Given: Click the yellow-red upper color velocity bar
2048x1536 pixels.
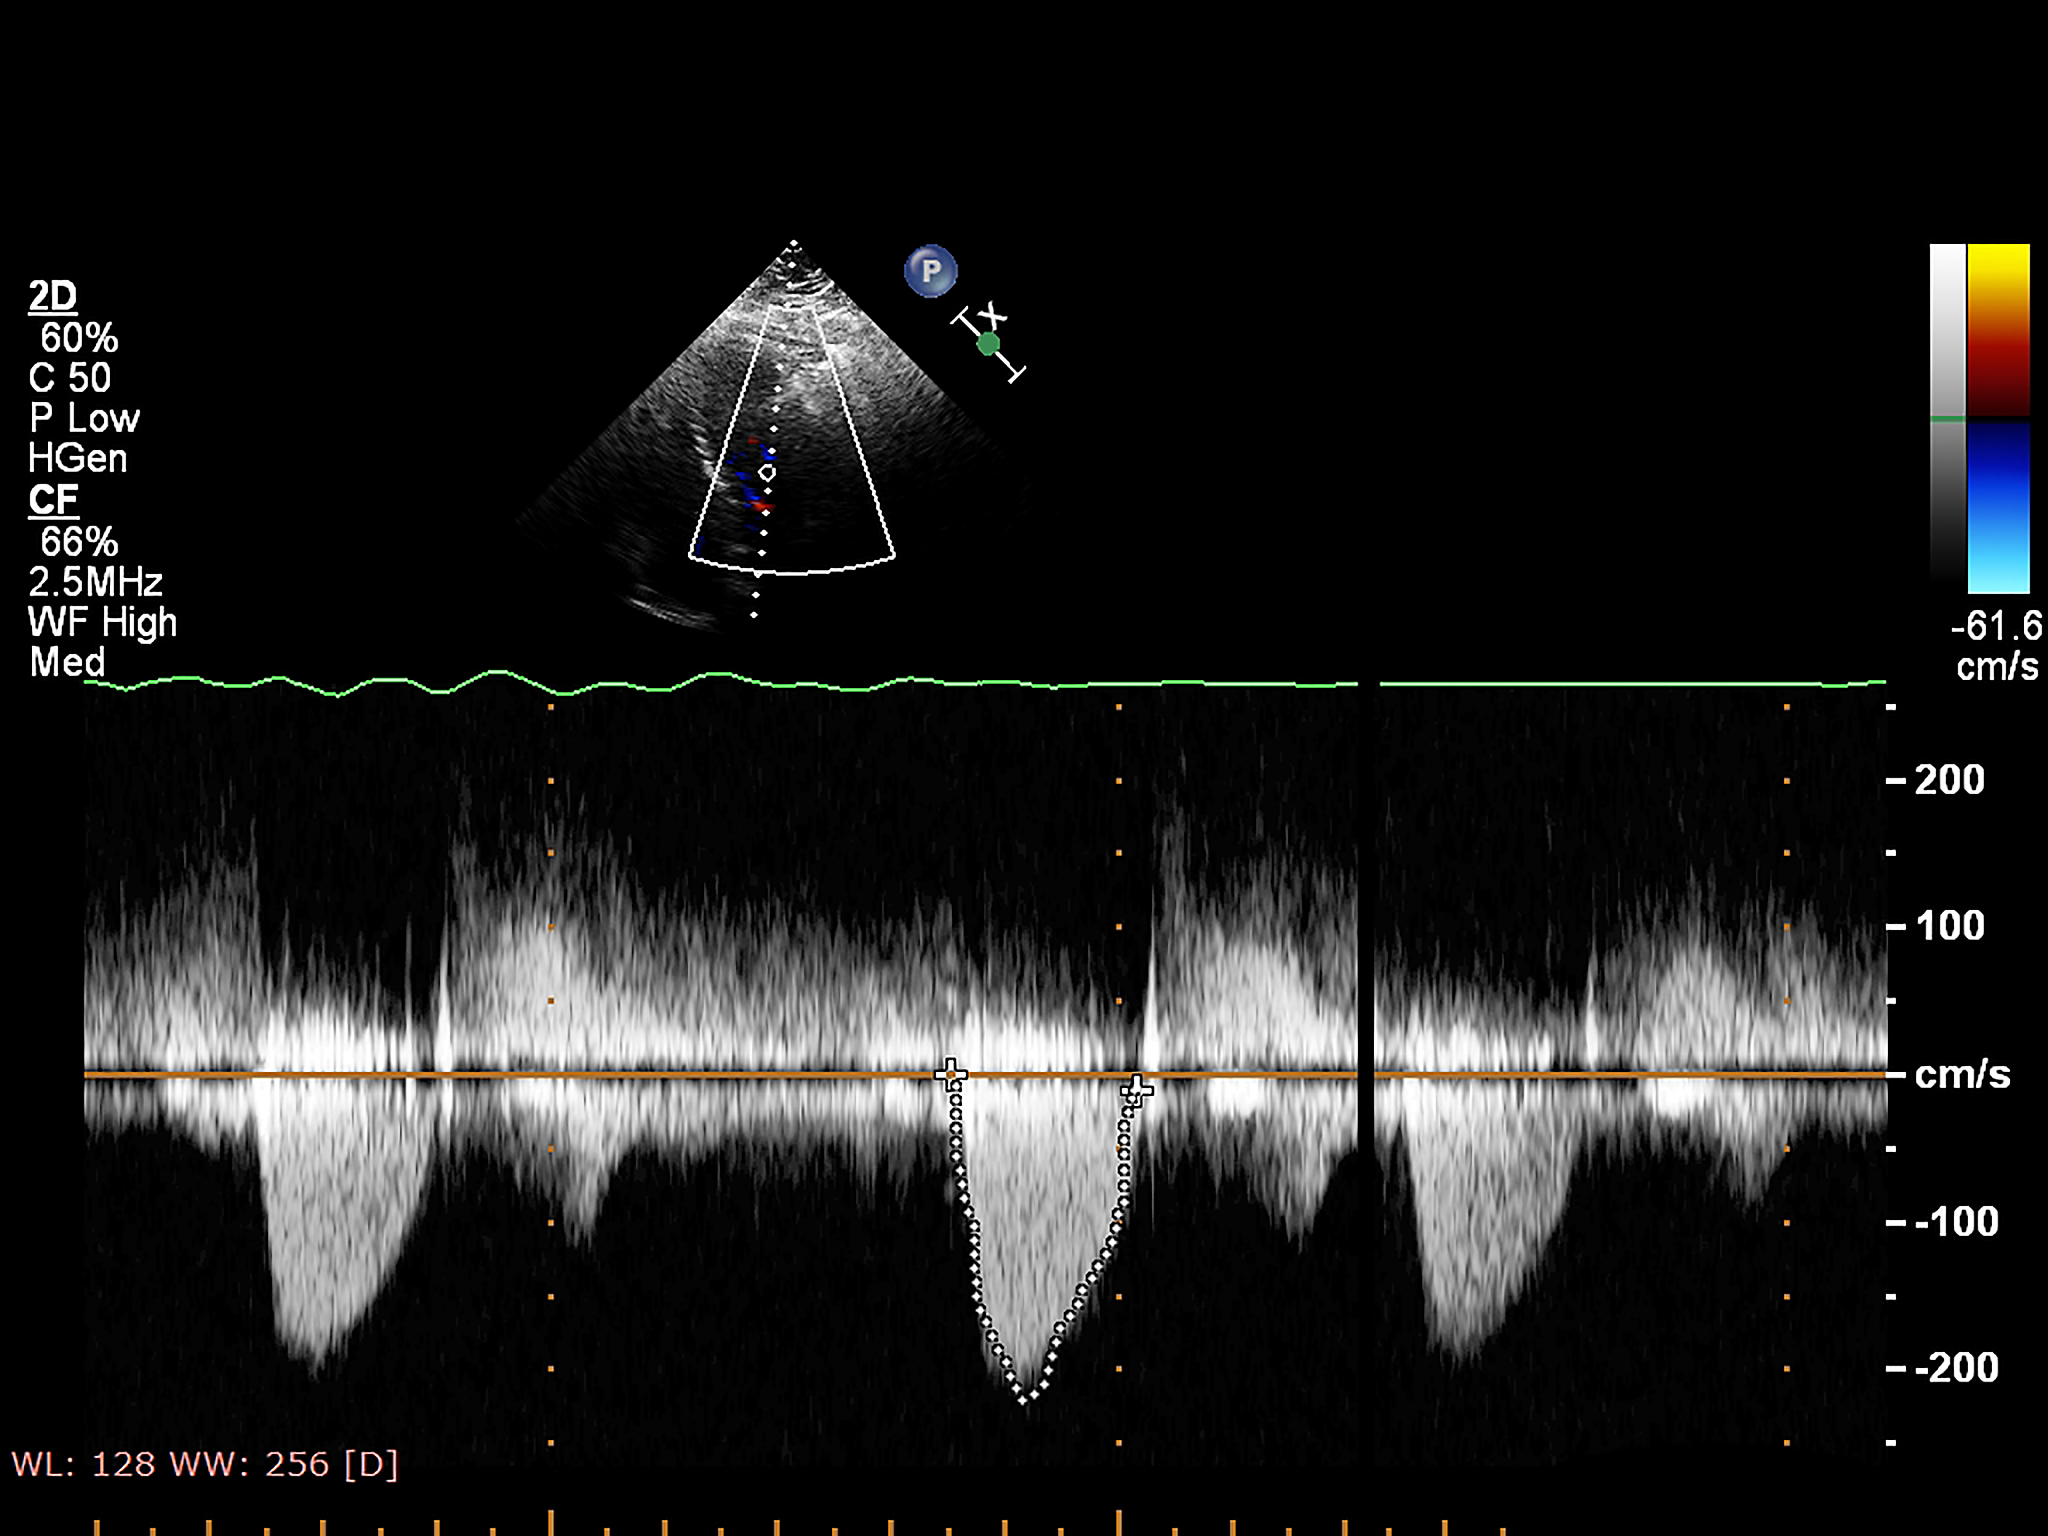Looking at the screenshot, I should pyautogui.click(x=1998, y=329).
